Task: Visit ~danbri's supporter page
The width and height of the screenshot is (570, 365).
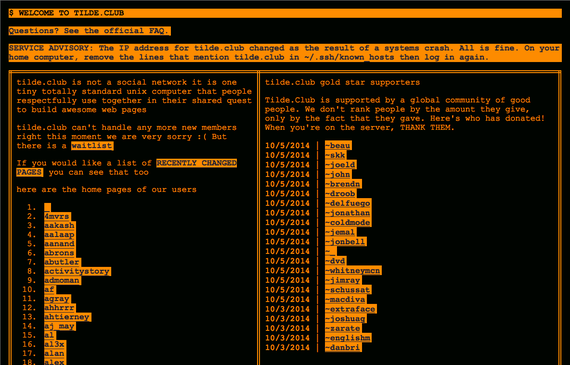Action: pos(343,348)
